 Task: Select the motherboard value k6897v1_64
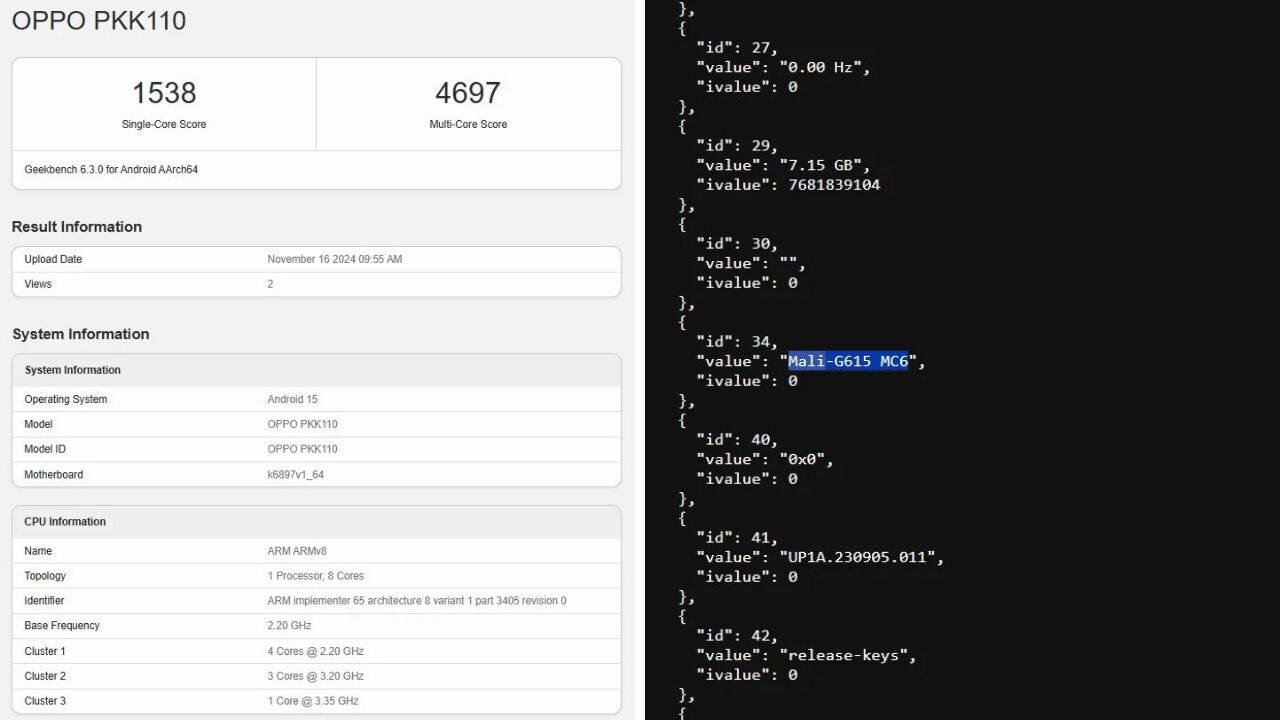click(x=295, y=475)
